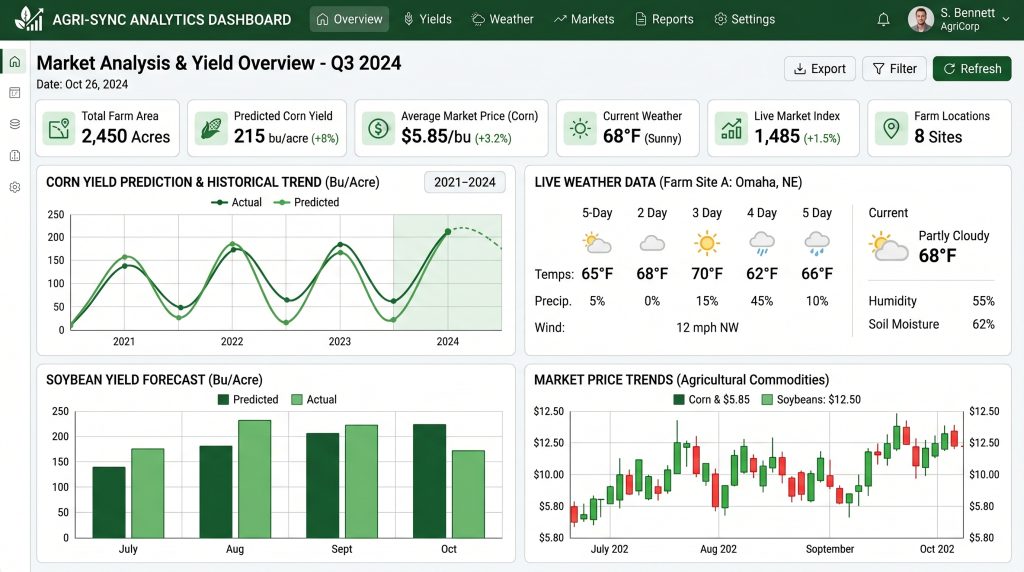Click the Predicted Corn Yield corn icon
Image resolution: width=1024 pixels, height=572 pixels.
coord(211,128)
